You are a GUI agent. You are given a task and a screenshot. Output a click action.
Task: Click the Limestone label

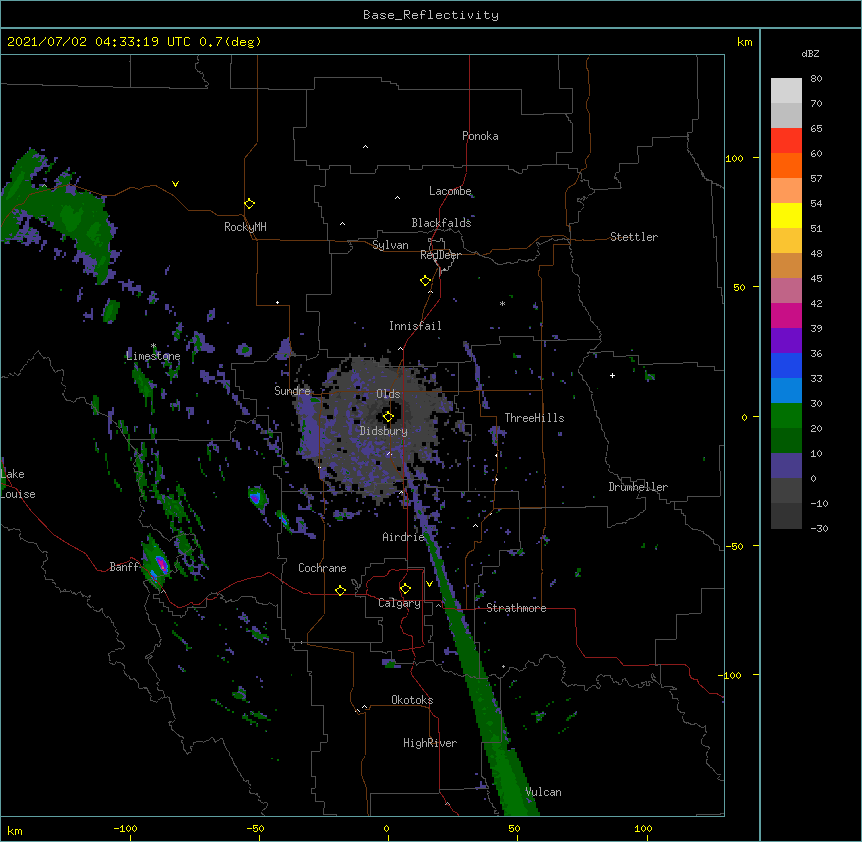[x=153, y=356]
